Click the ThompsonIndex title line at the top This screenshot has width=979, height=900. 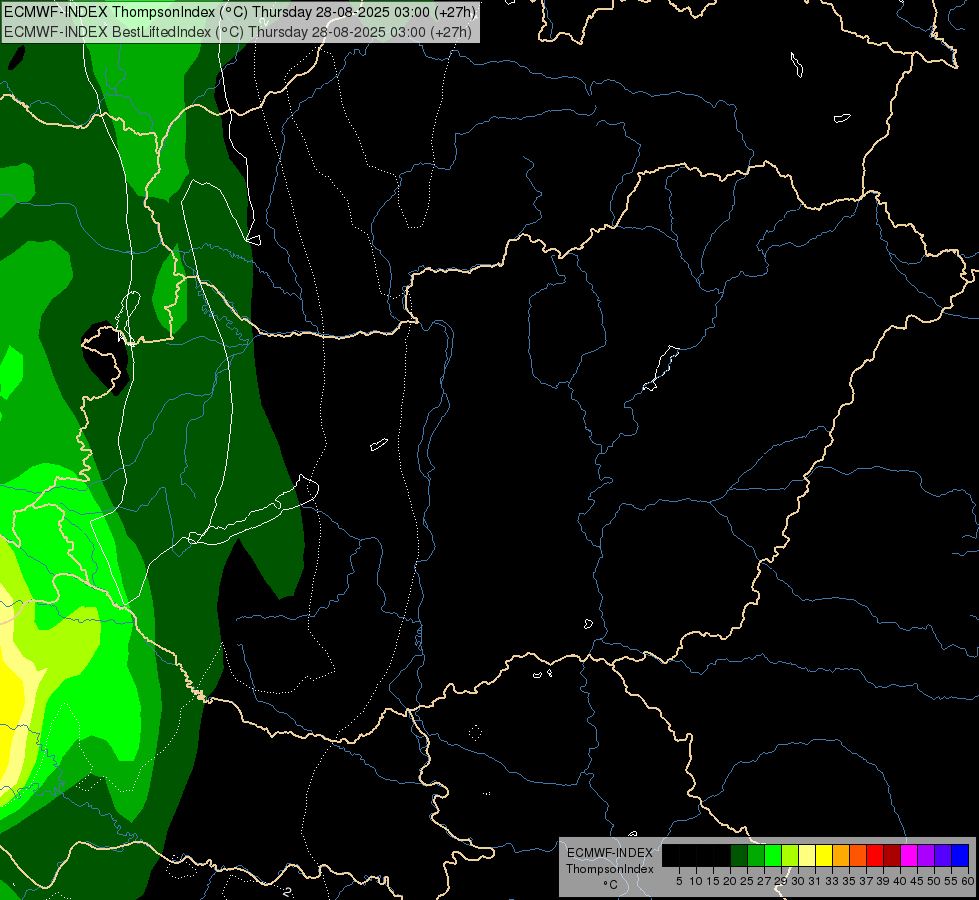coord(240,12)
